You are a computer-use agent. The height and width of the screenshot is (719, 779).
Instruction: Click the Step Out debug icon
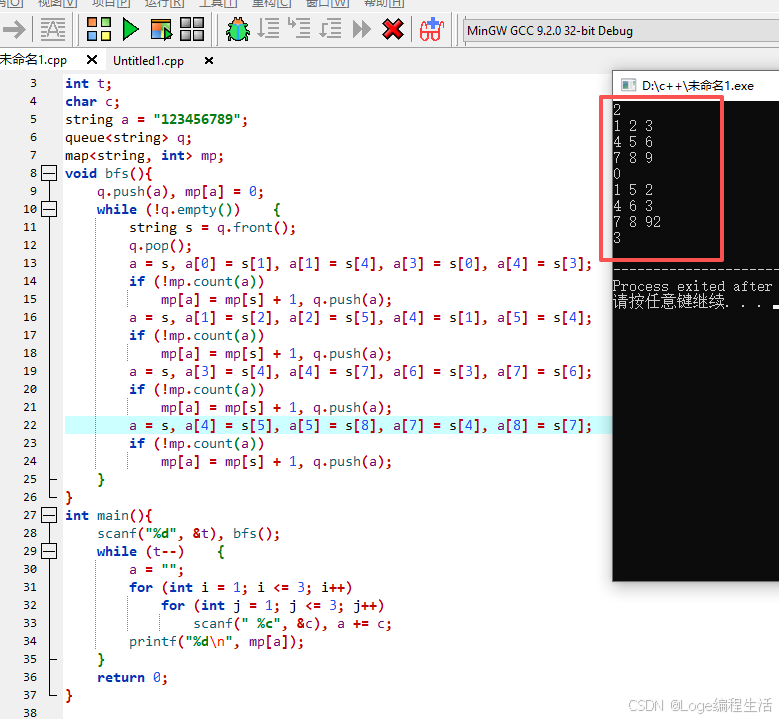(330, 29)
